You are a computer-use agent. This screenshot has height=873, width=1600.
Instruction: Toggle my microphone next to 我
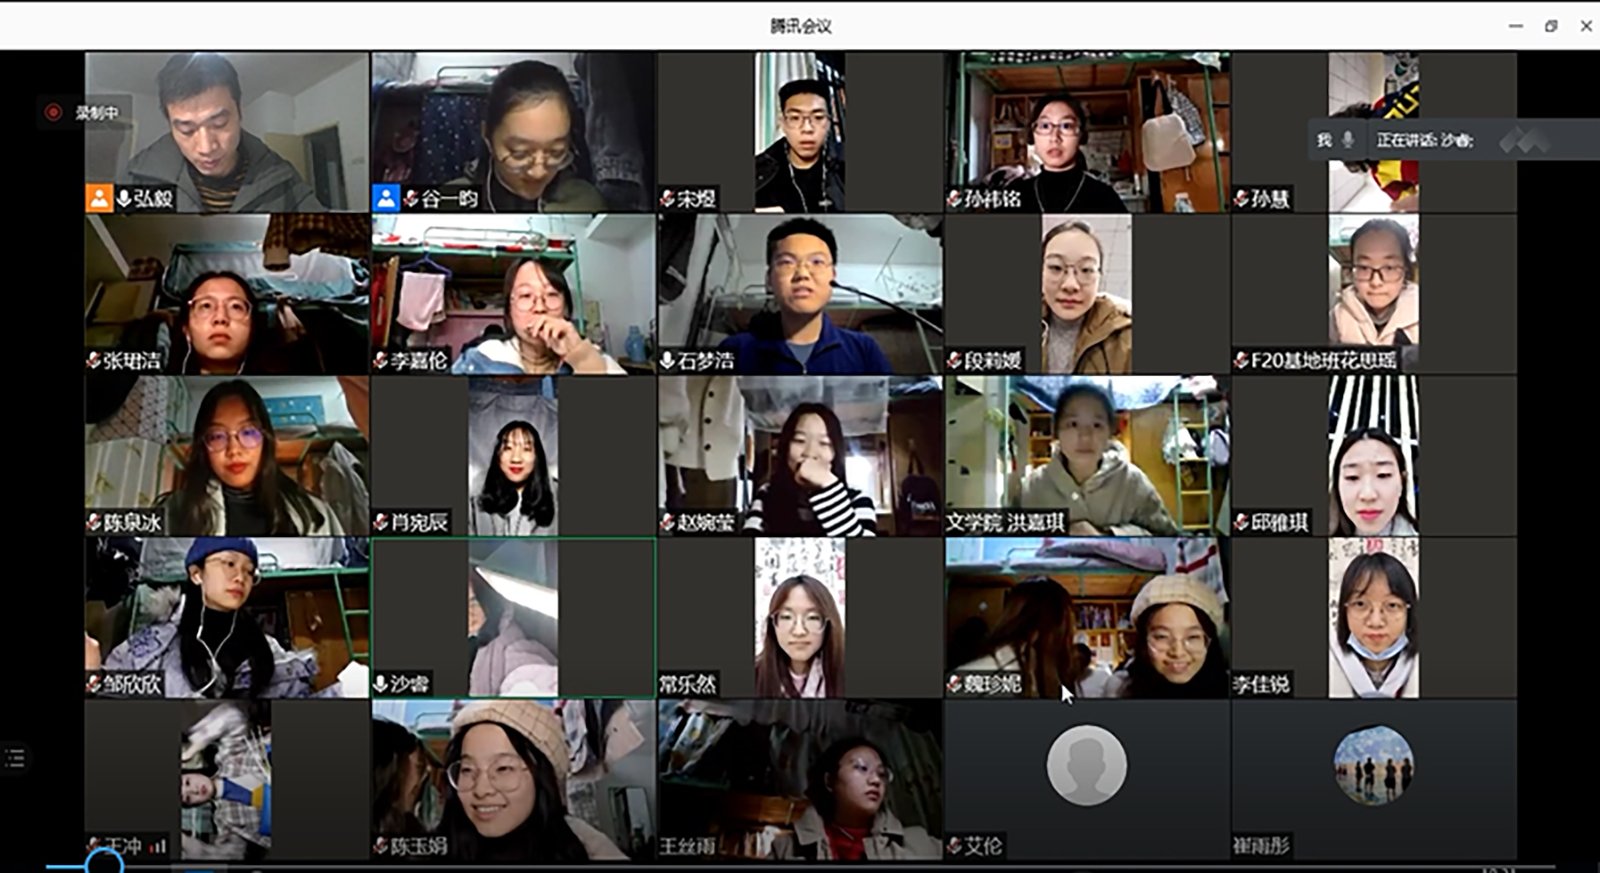tap(1348, 140)
